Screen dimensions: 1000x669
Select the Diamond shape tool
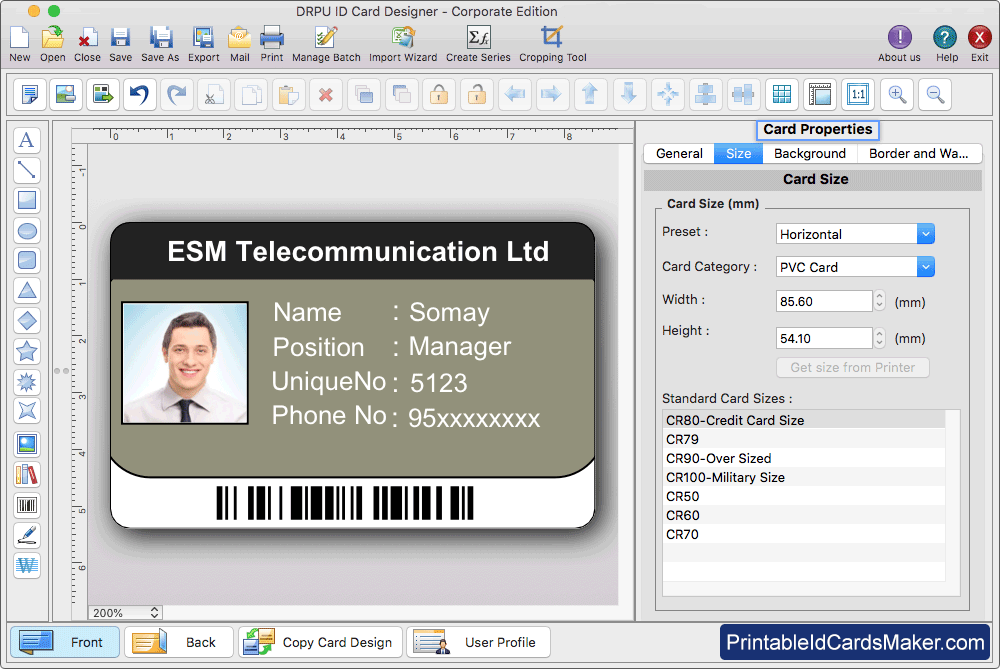pyautogui.click(x=27, y=320)
